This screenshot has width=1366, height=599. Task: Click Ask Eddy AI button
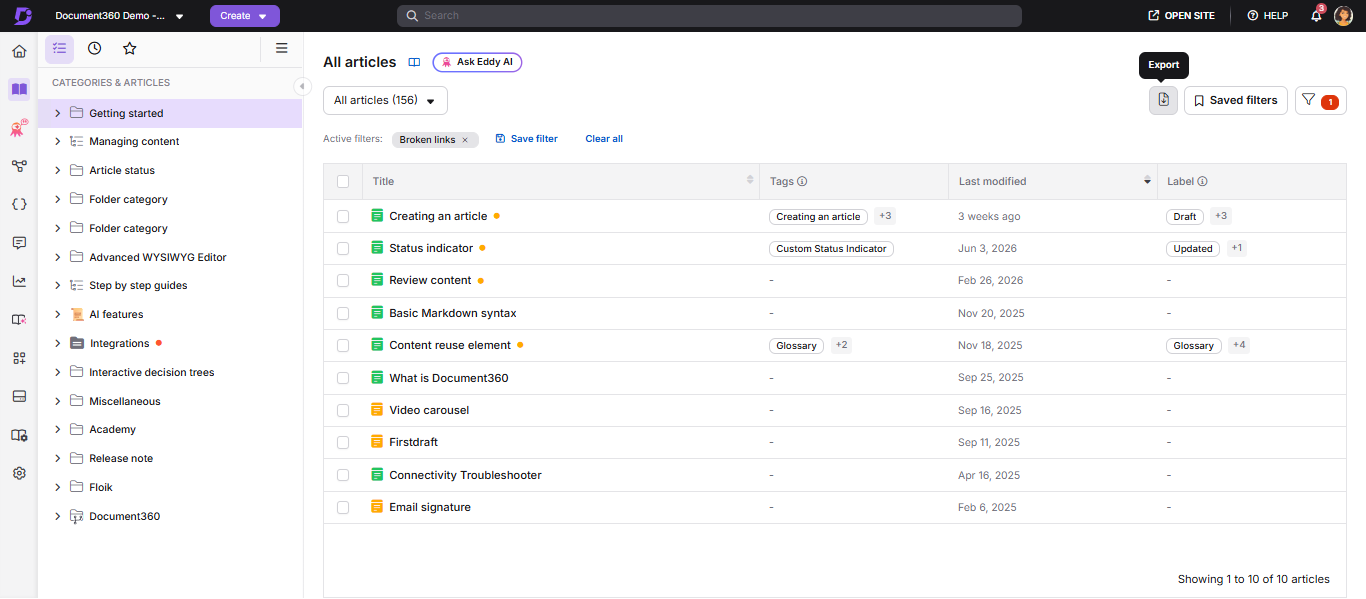click(x=477, y=62)
